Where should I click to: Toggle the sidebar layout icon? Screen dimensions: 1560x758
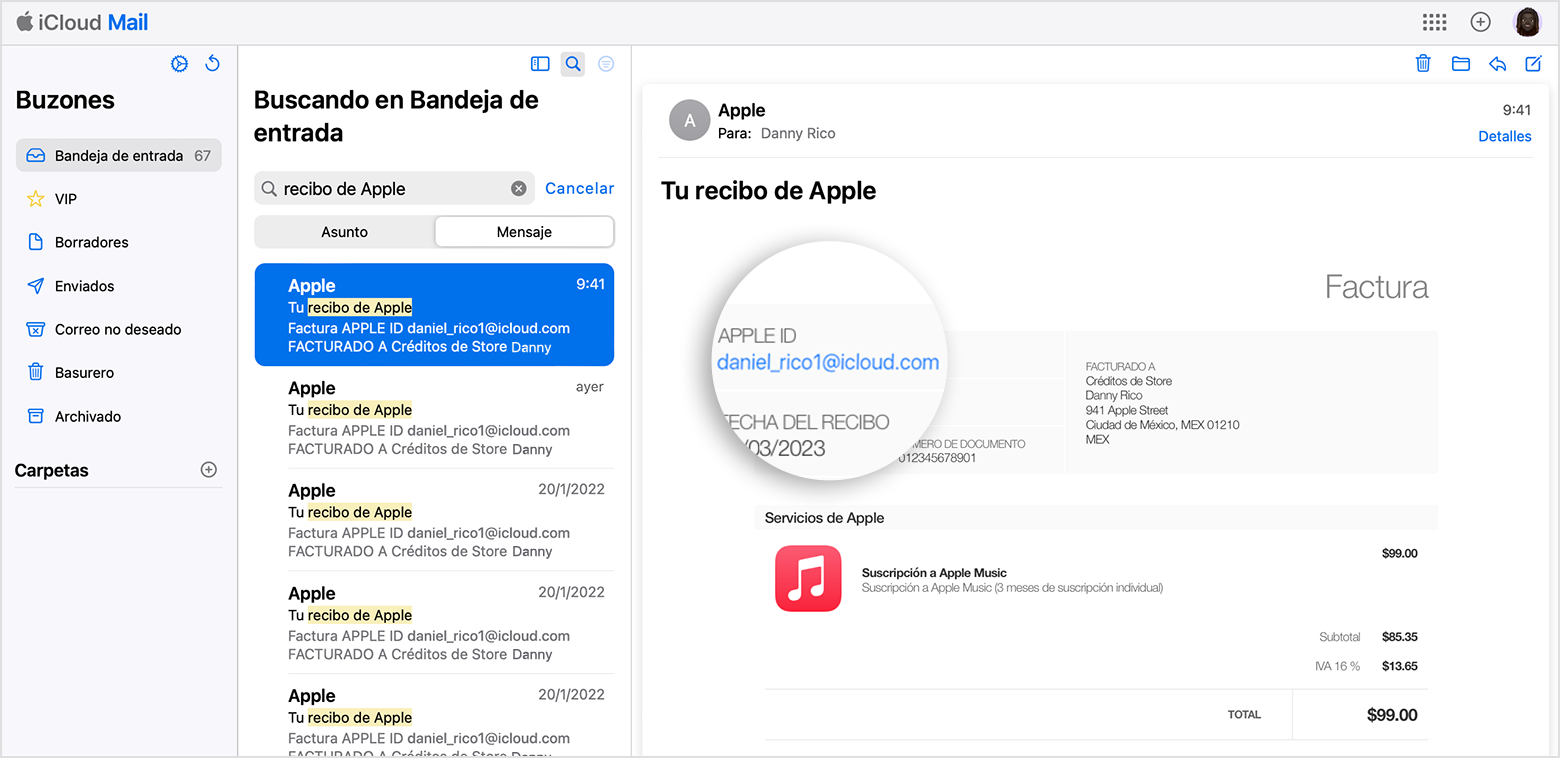(x=540, y=64)
